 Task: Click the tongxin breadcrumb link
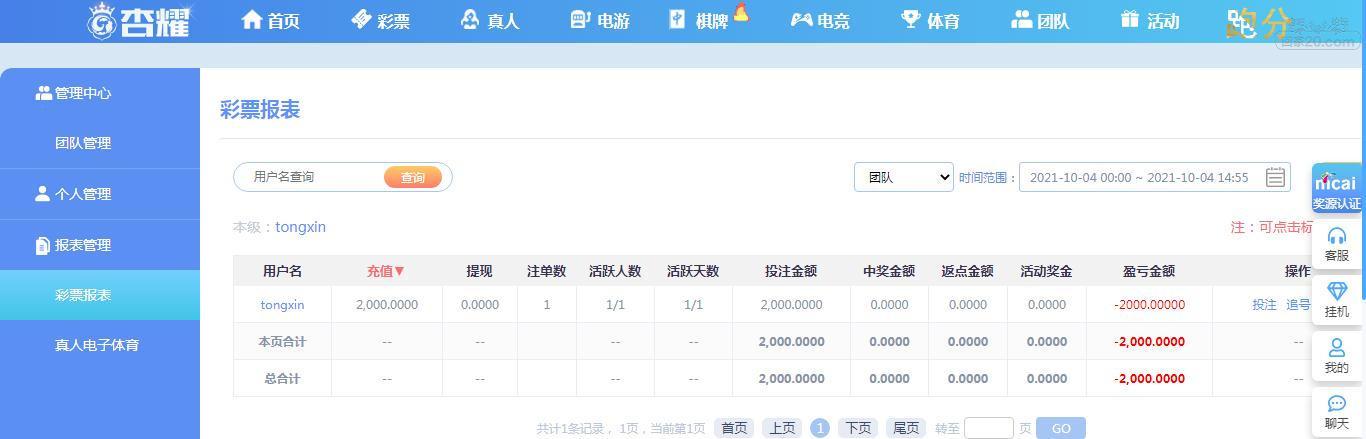(x=301, y=227)
